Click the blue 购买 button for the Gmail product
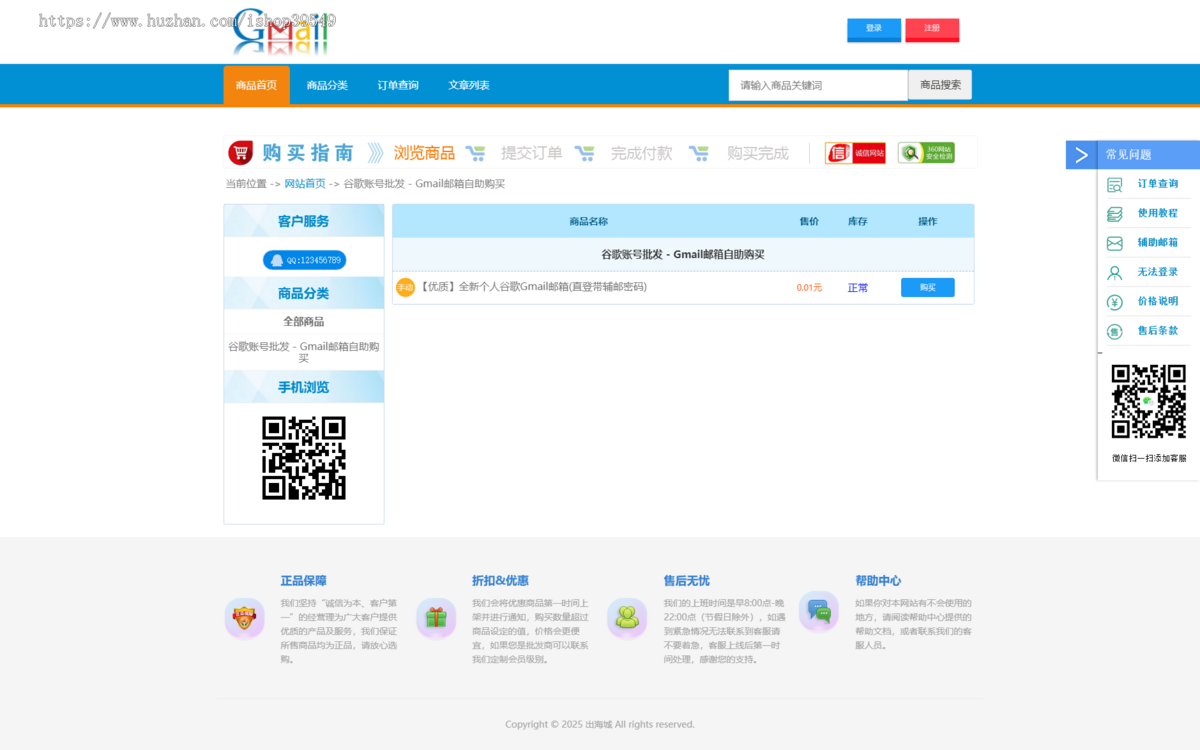Image resolution: width=1200 pixels, height=750 pixels. pyautogui.click(x=928, y=288)
